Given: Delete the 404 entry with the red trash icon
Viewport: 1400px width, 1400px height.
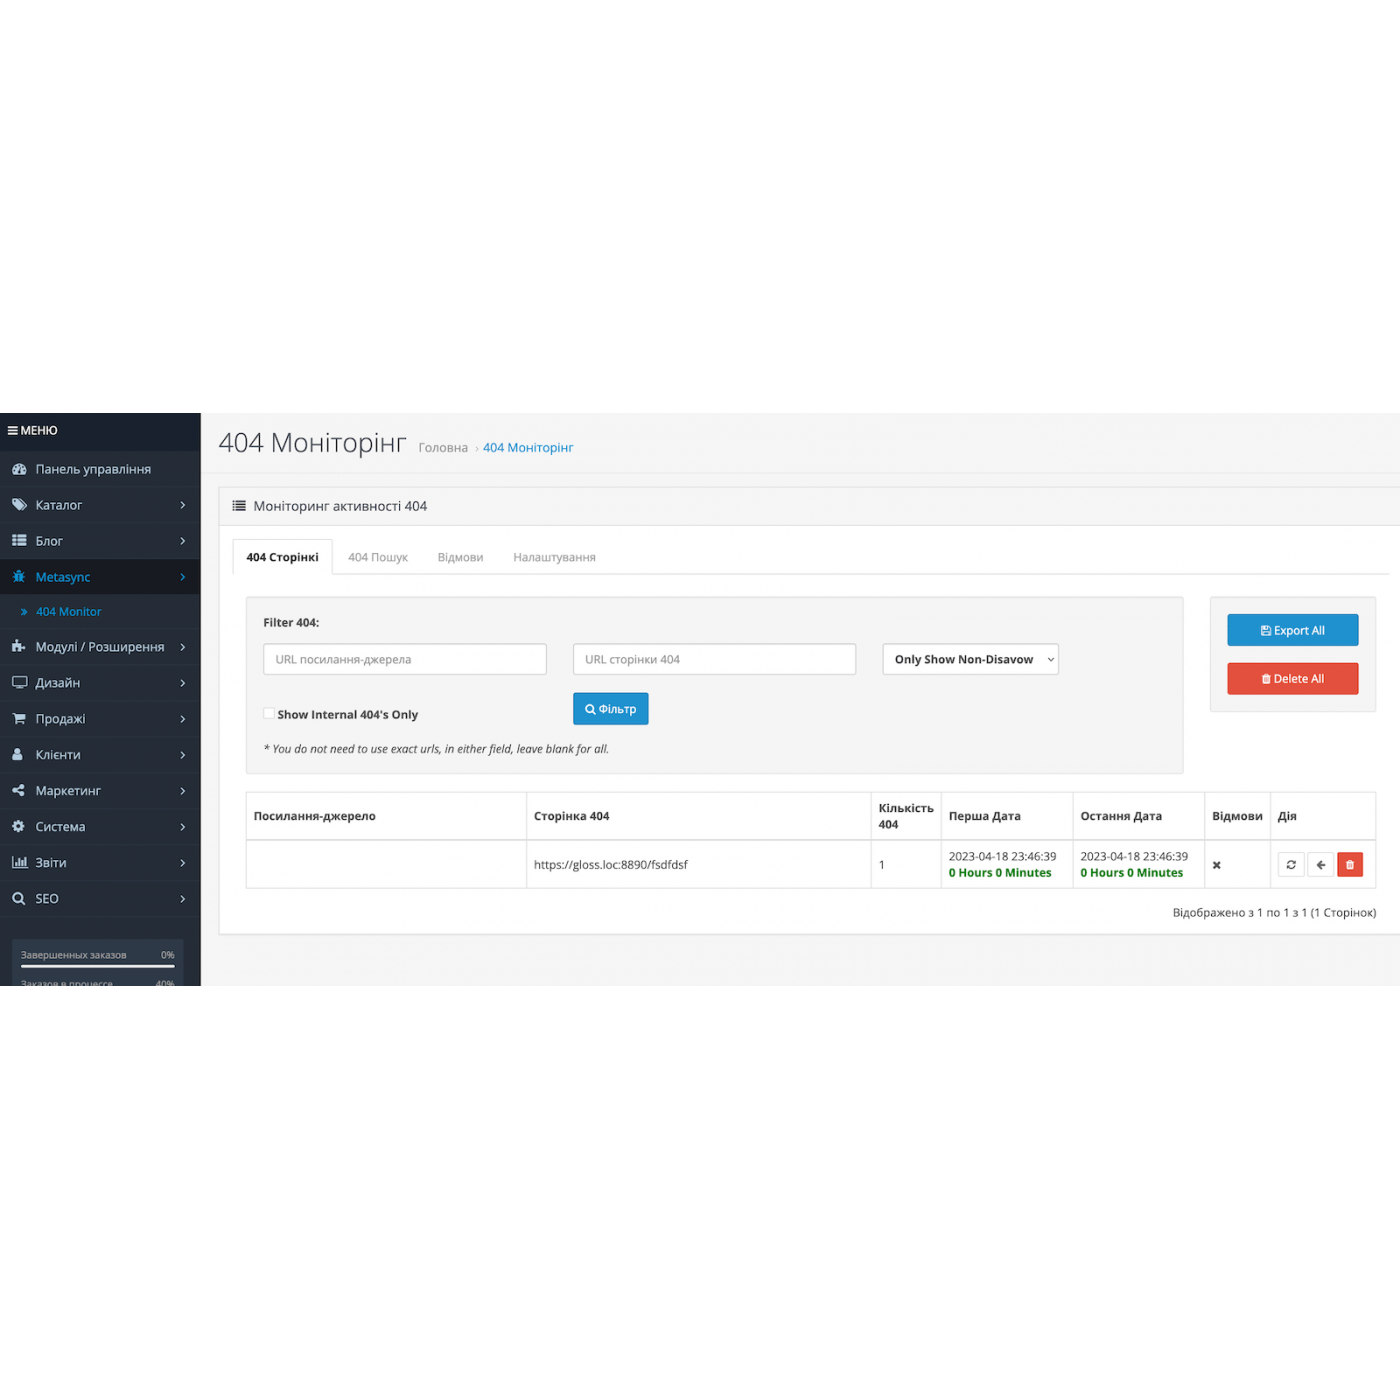Looking at the screenshot, I should tap(1350, 865).
